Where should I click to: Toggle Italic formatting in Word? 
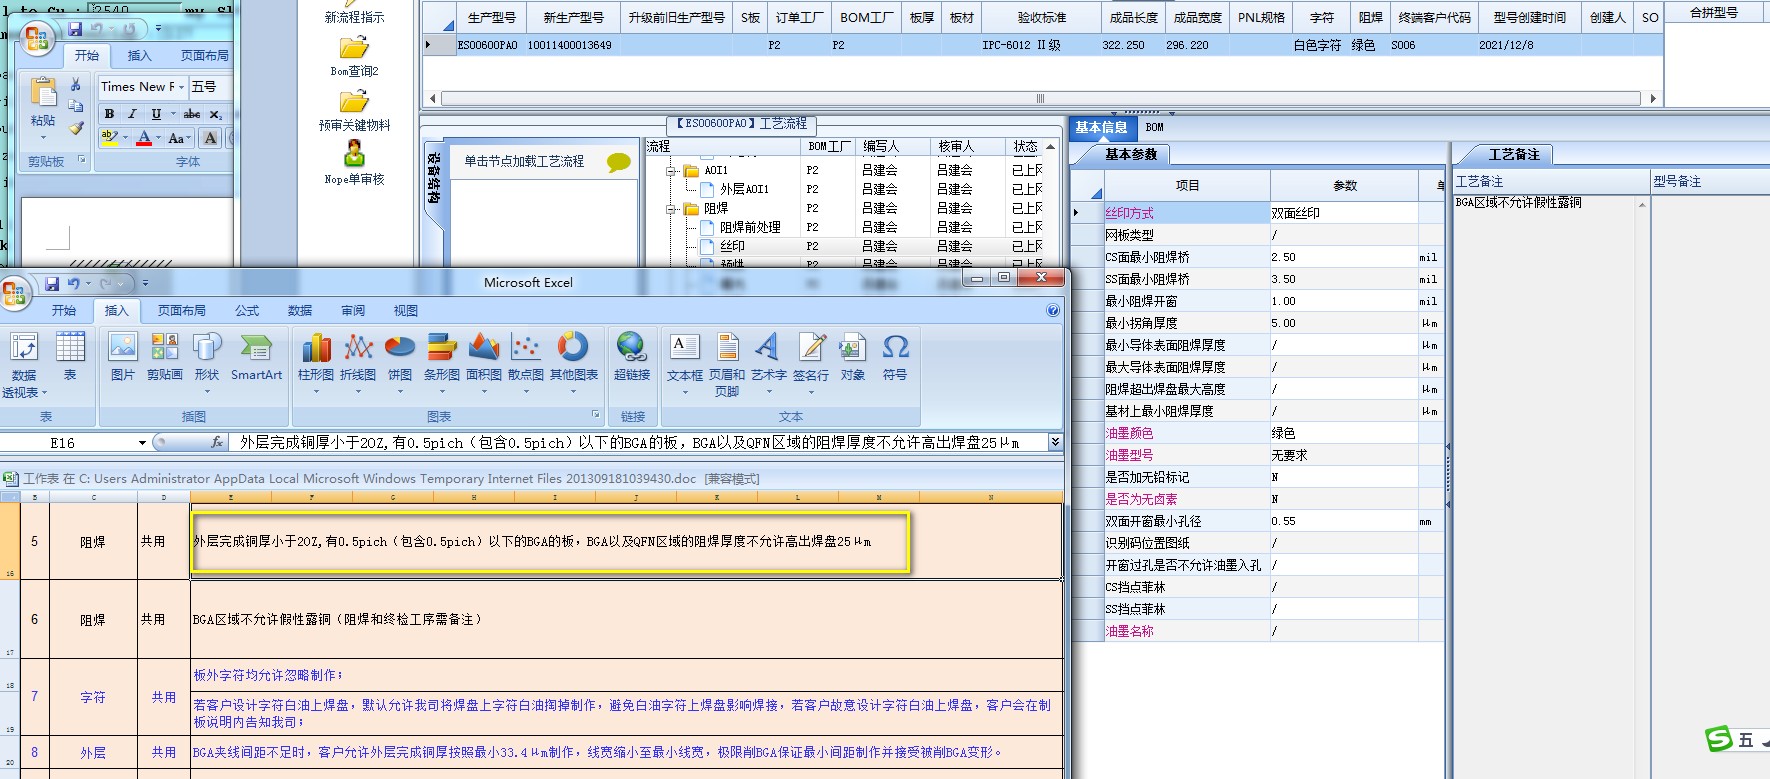132,114
